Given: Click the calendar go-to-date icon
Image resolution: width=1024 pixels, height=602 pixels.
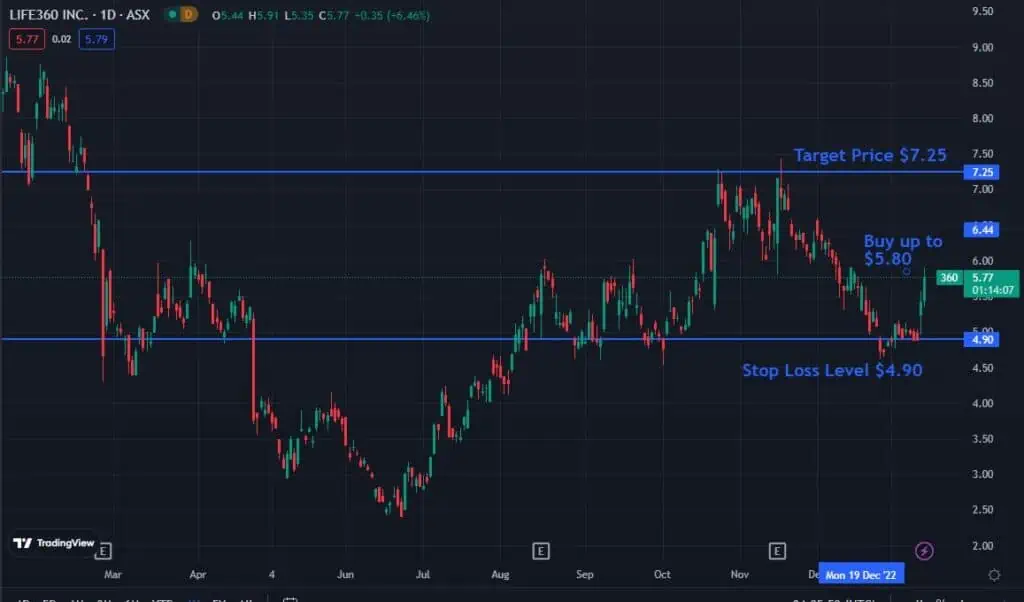Looking at the screenshot, I should (x=290, y=598).
